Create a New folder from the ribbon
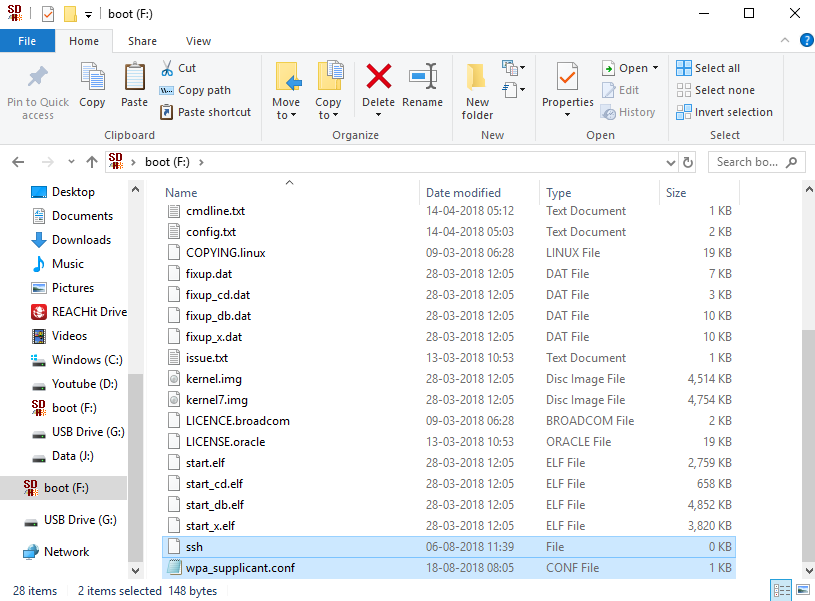Screen dimensions: 815x601 point(477,90)
